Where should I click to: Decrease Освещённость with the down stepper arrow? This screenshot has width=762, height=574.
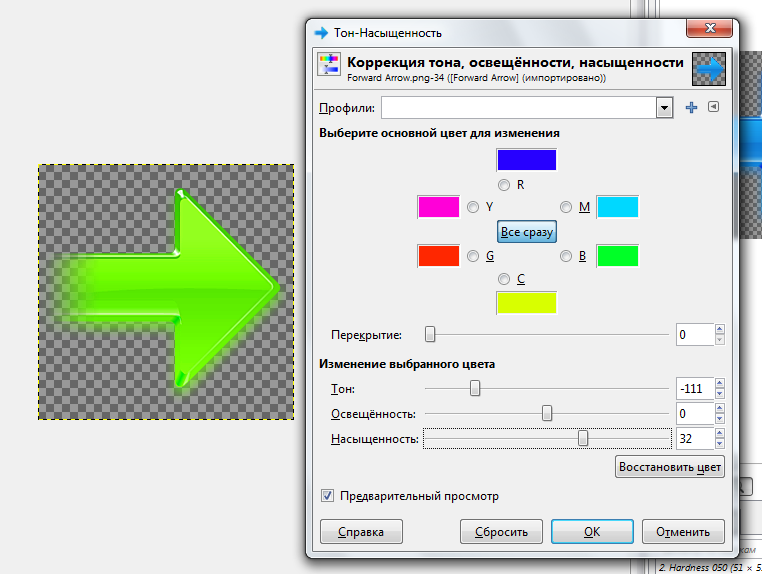coord(720,418)
